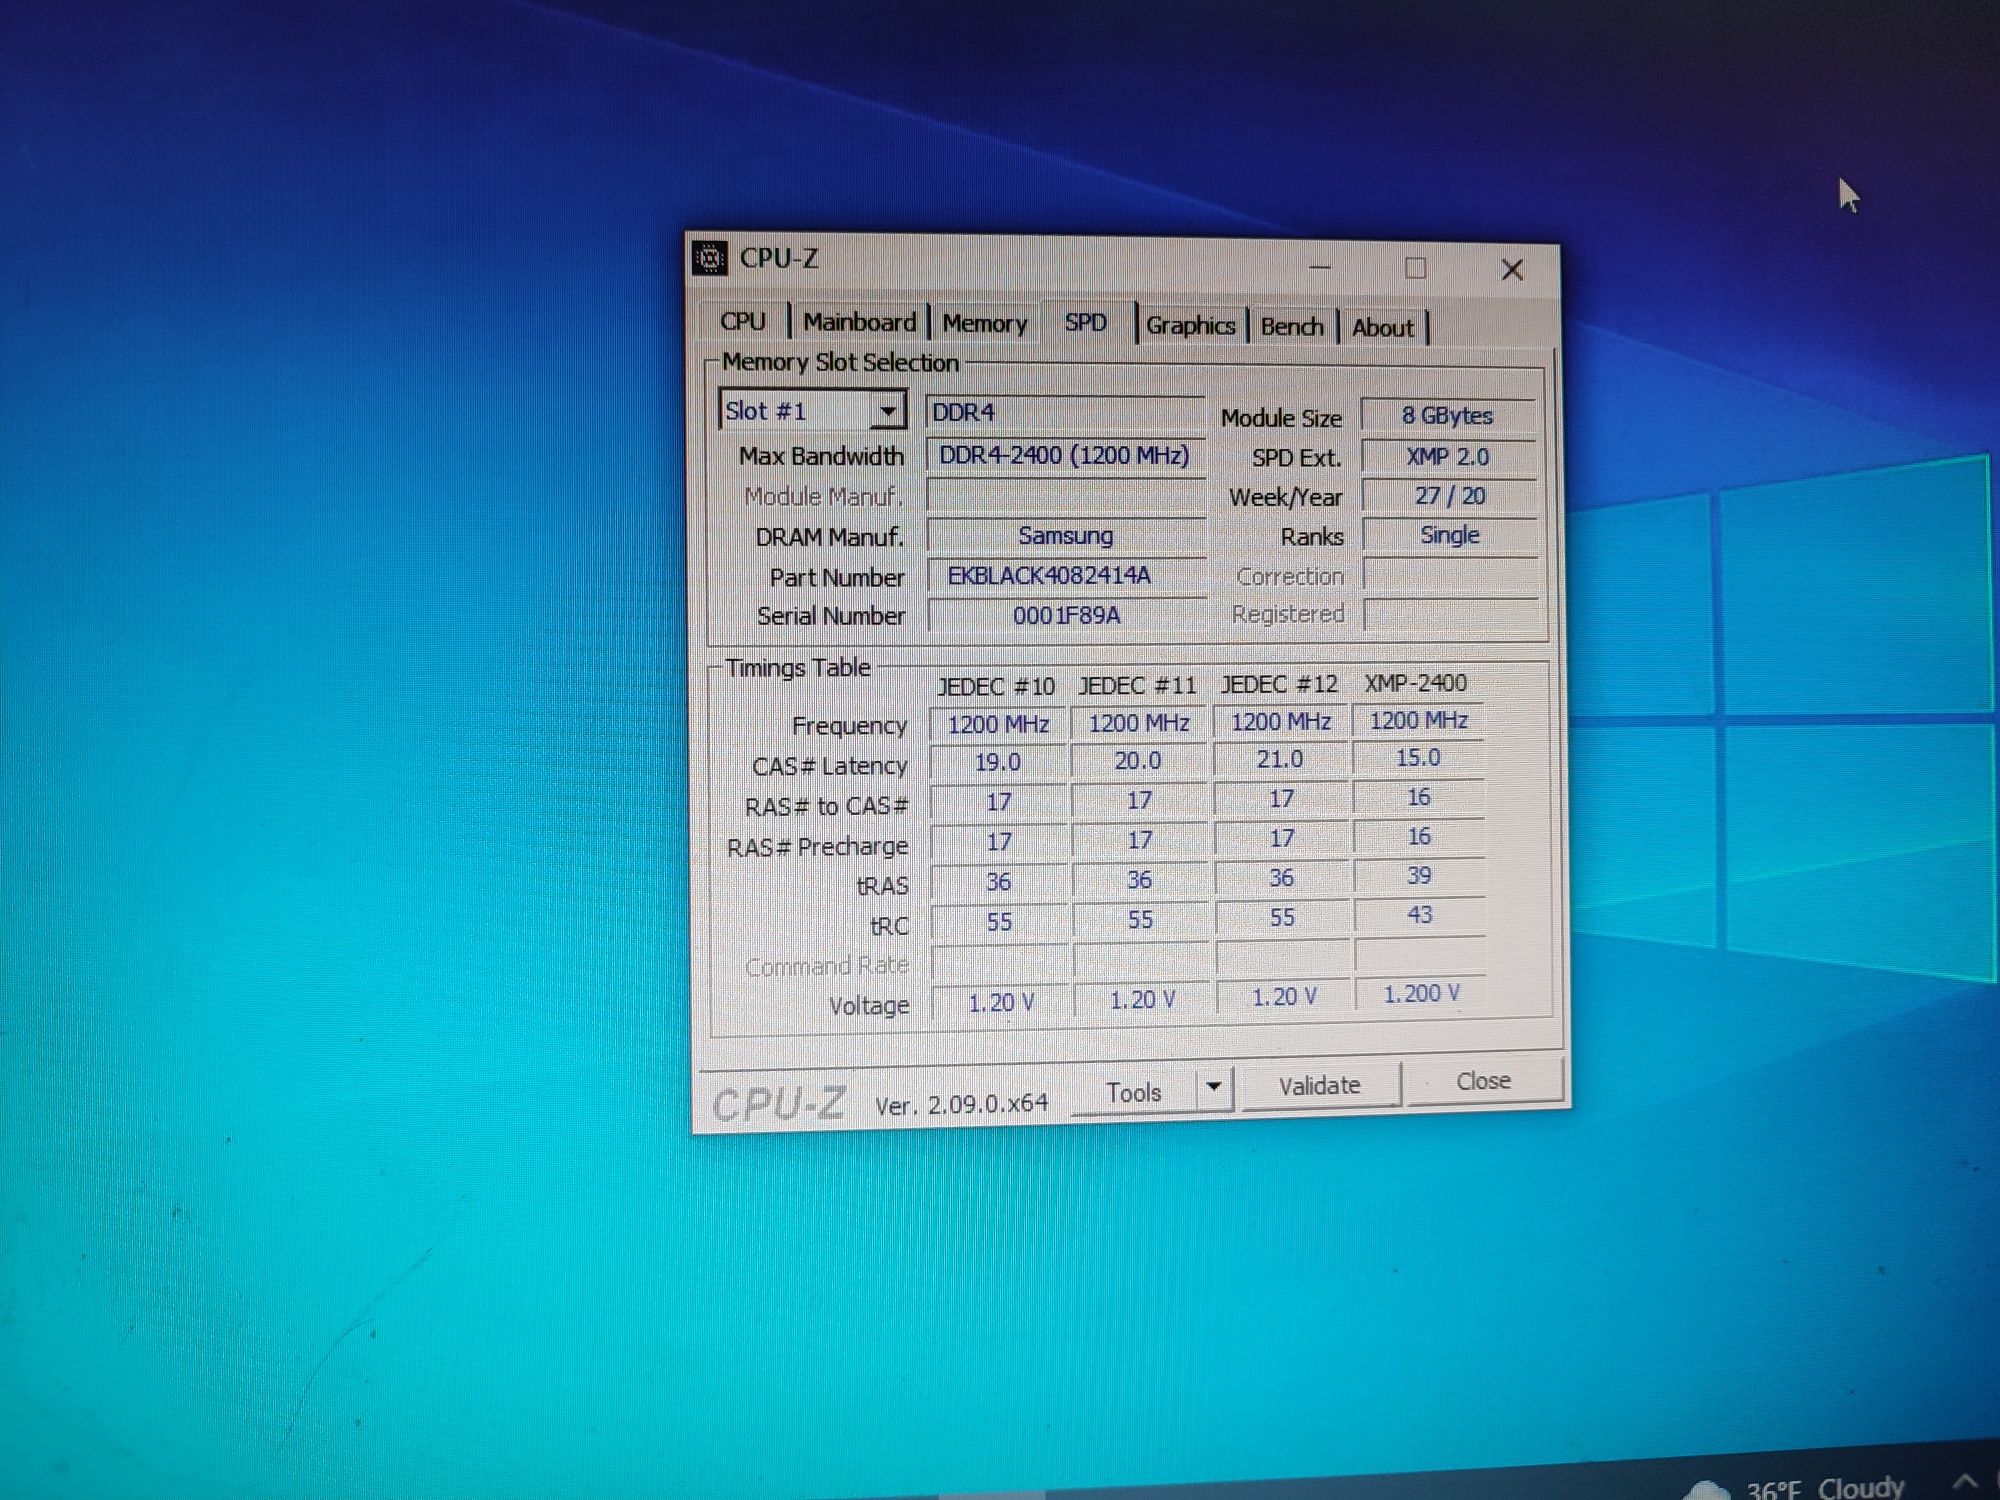Switch to the Graphics tab

tap(1190, 325)
